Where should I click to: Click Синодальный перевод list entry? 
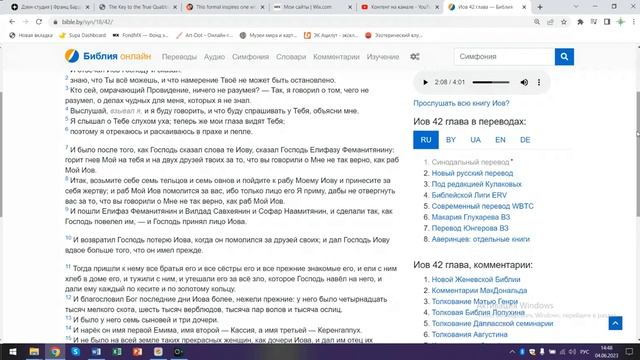tap(470, 162)
